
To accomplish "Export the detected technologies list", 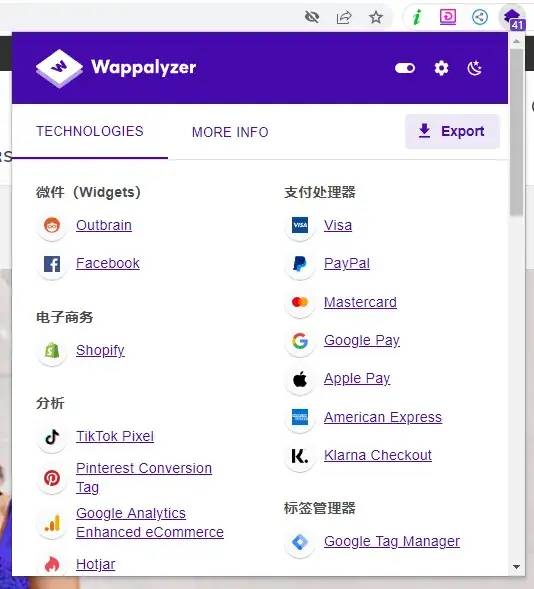I will pos(452,131).
